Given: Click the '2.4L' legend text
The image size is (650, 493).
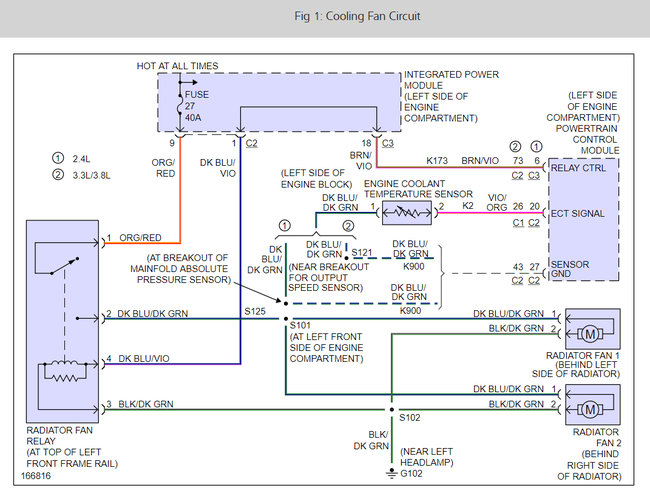Looking at the screenshot, I should point(81,159).
